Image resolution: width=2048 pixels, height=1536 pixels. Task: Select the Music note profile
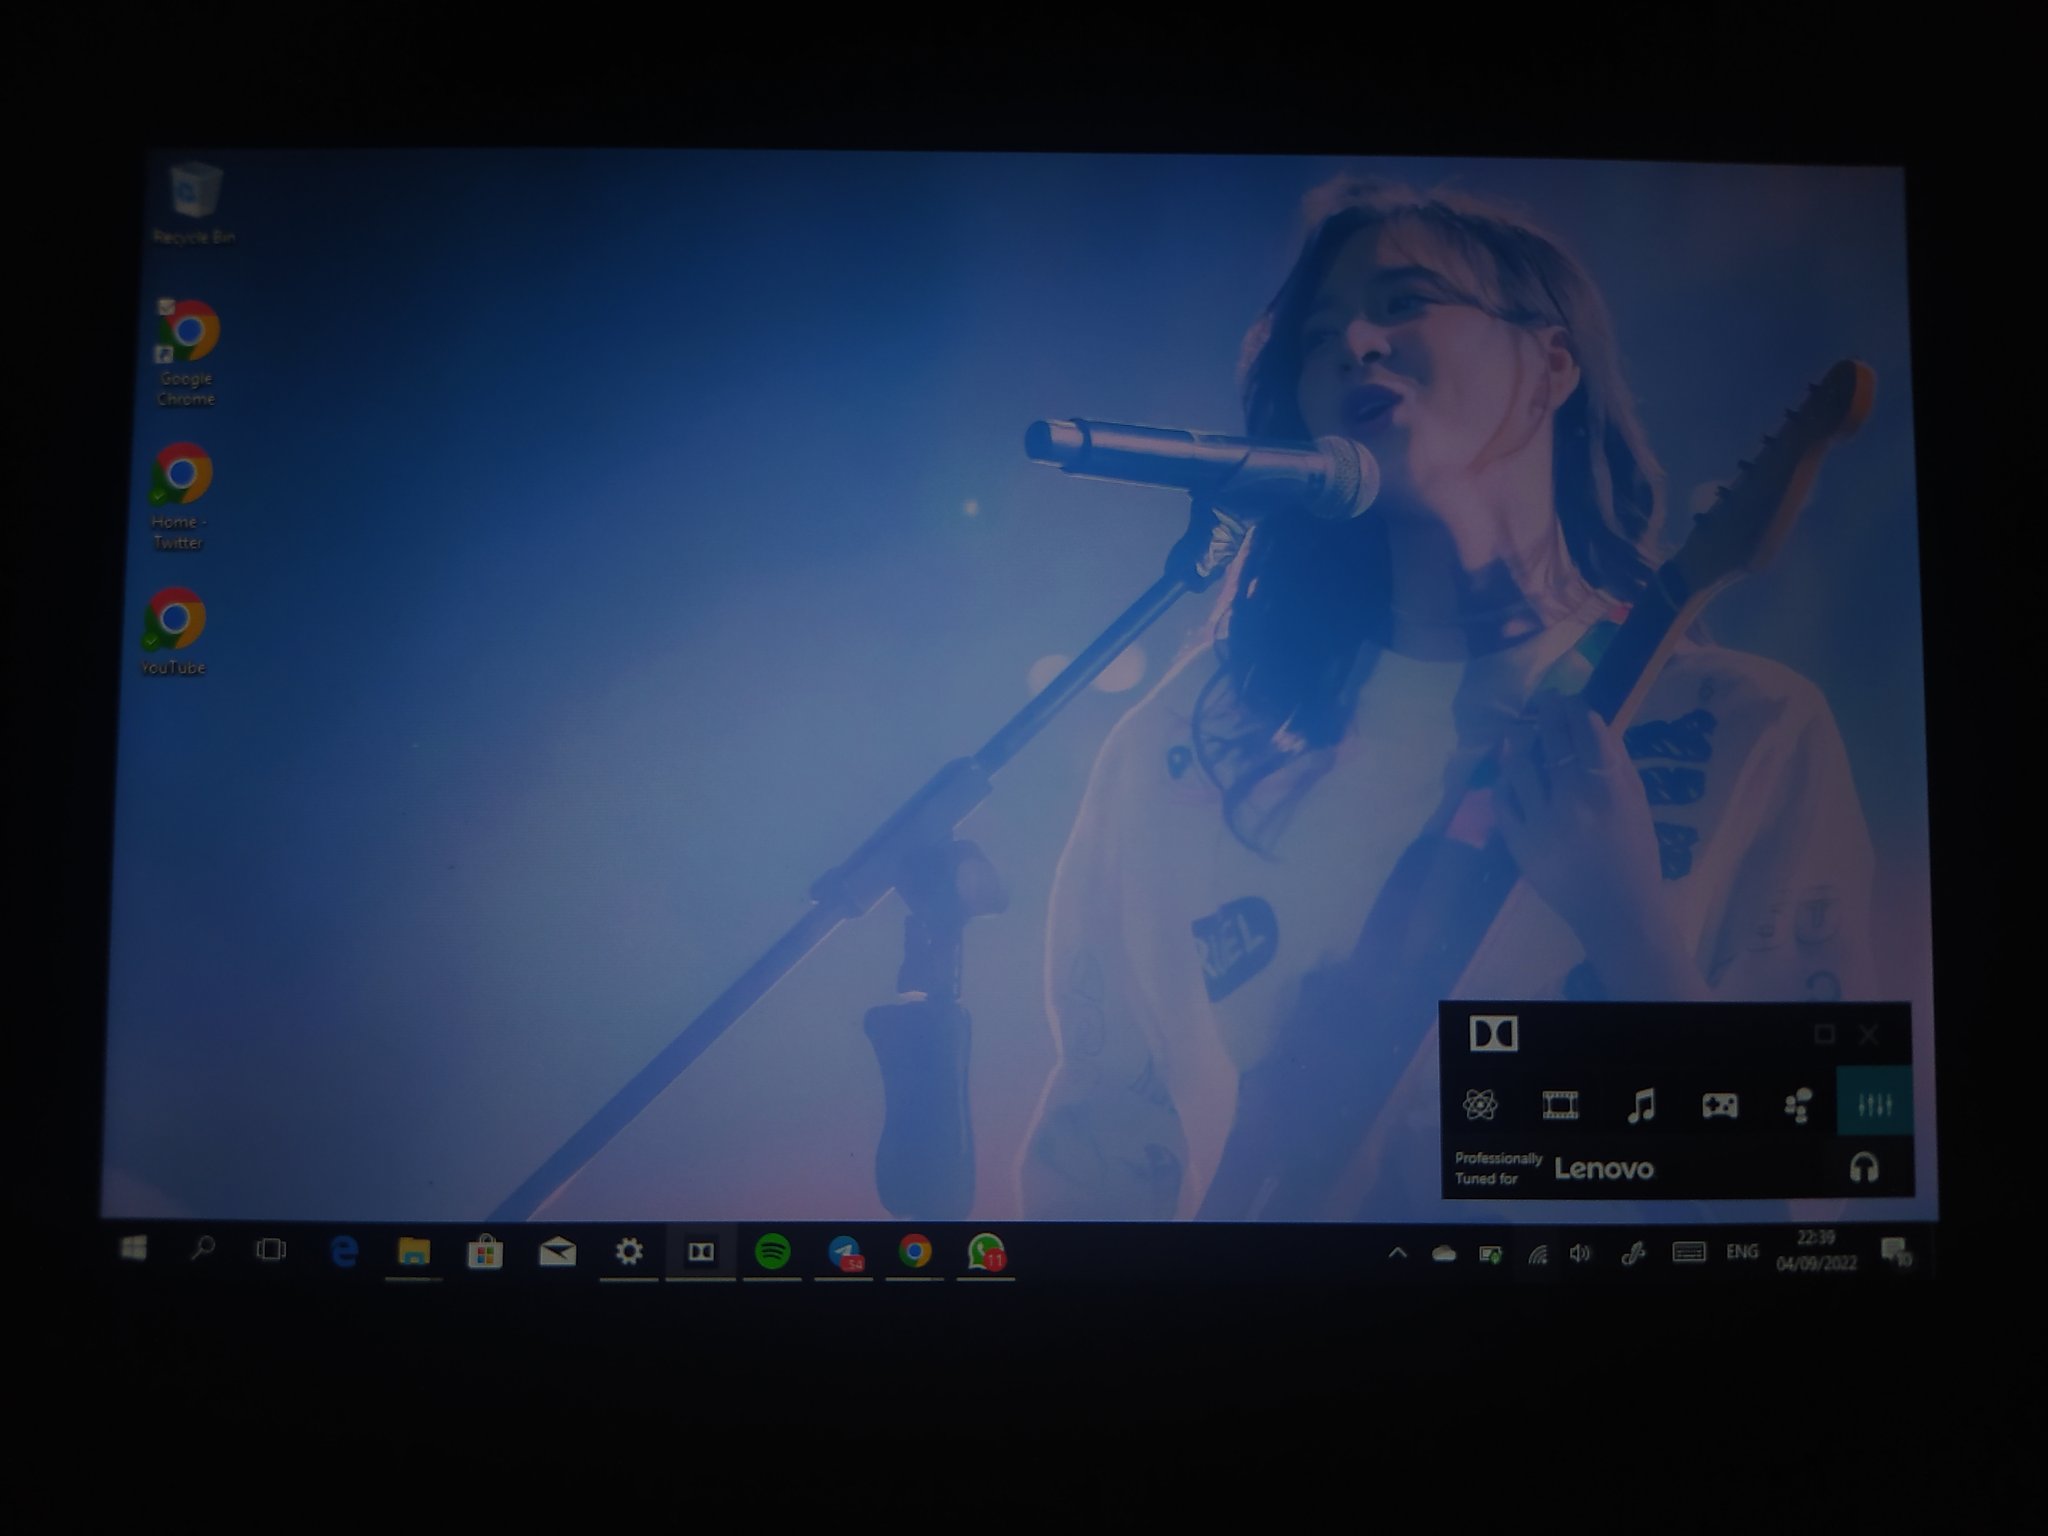tap(1640, 1105)
